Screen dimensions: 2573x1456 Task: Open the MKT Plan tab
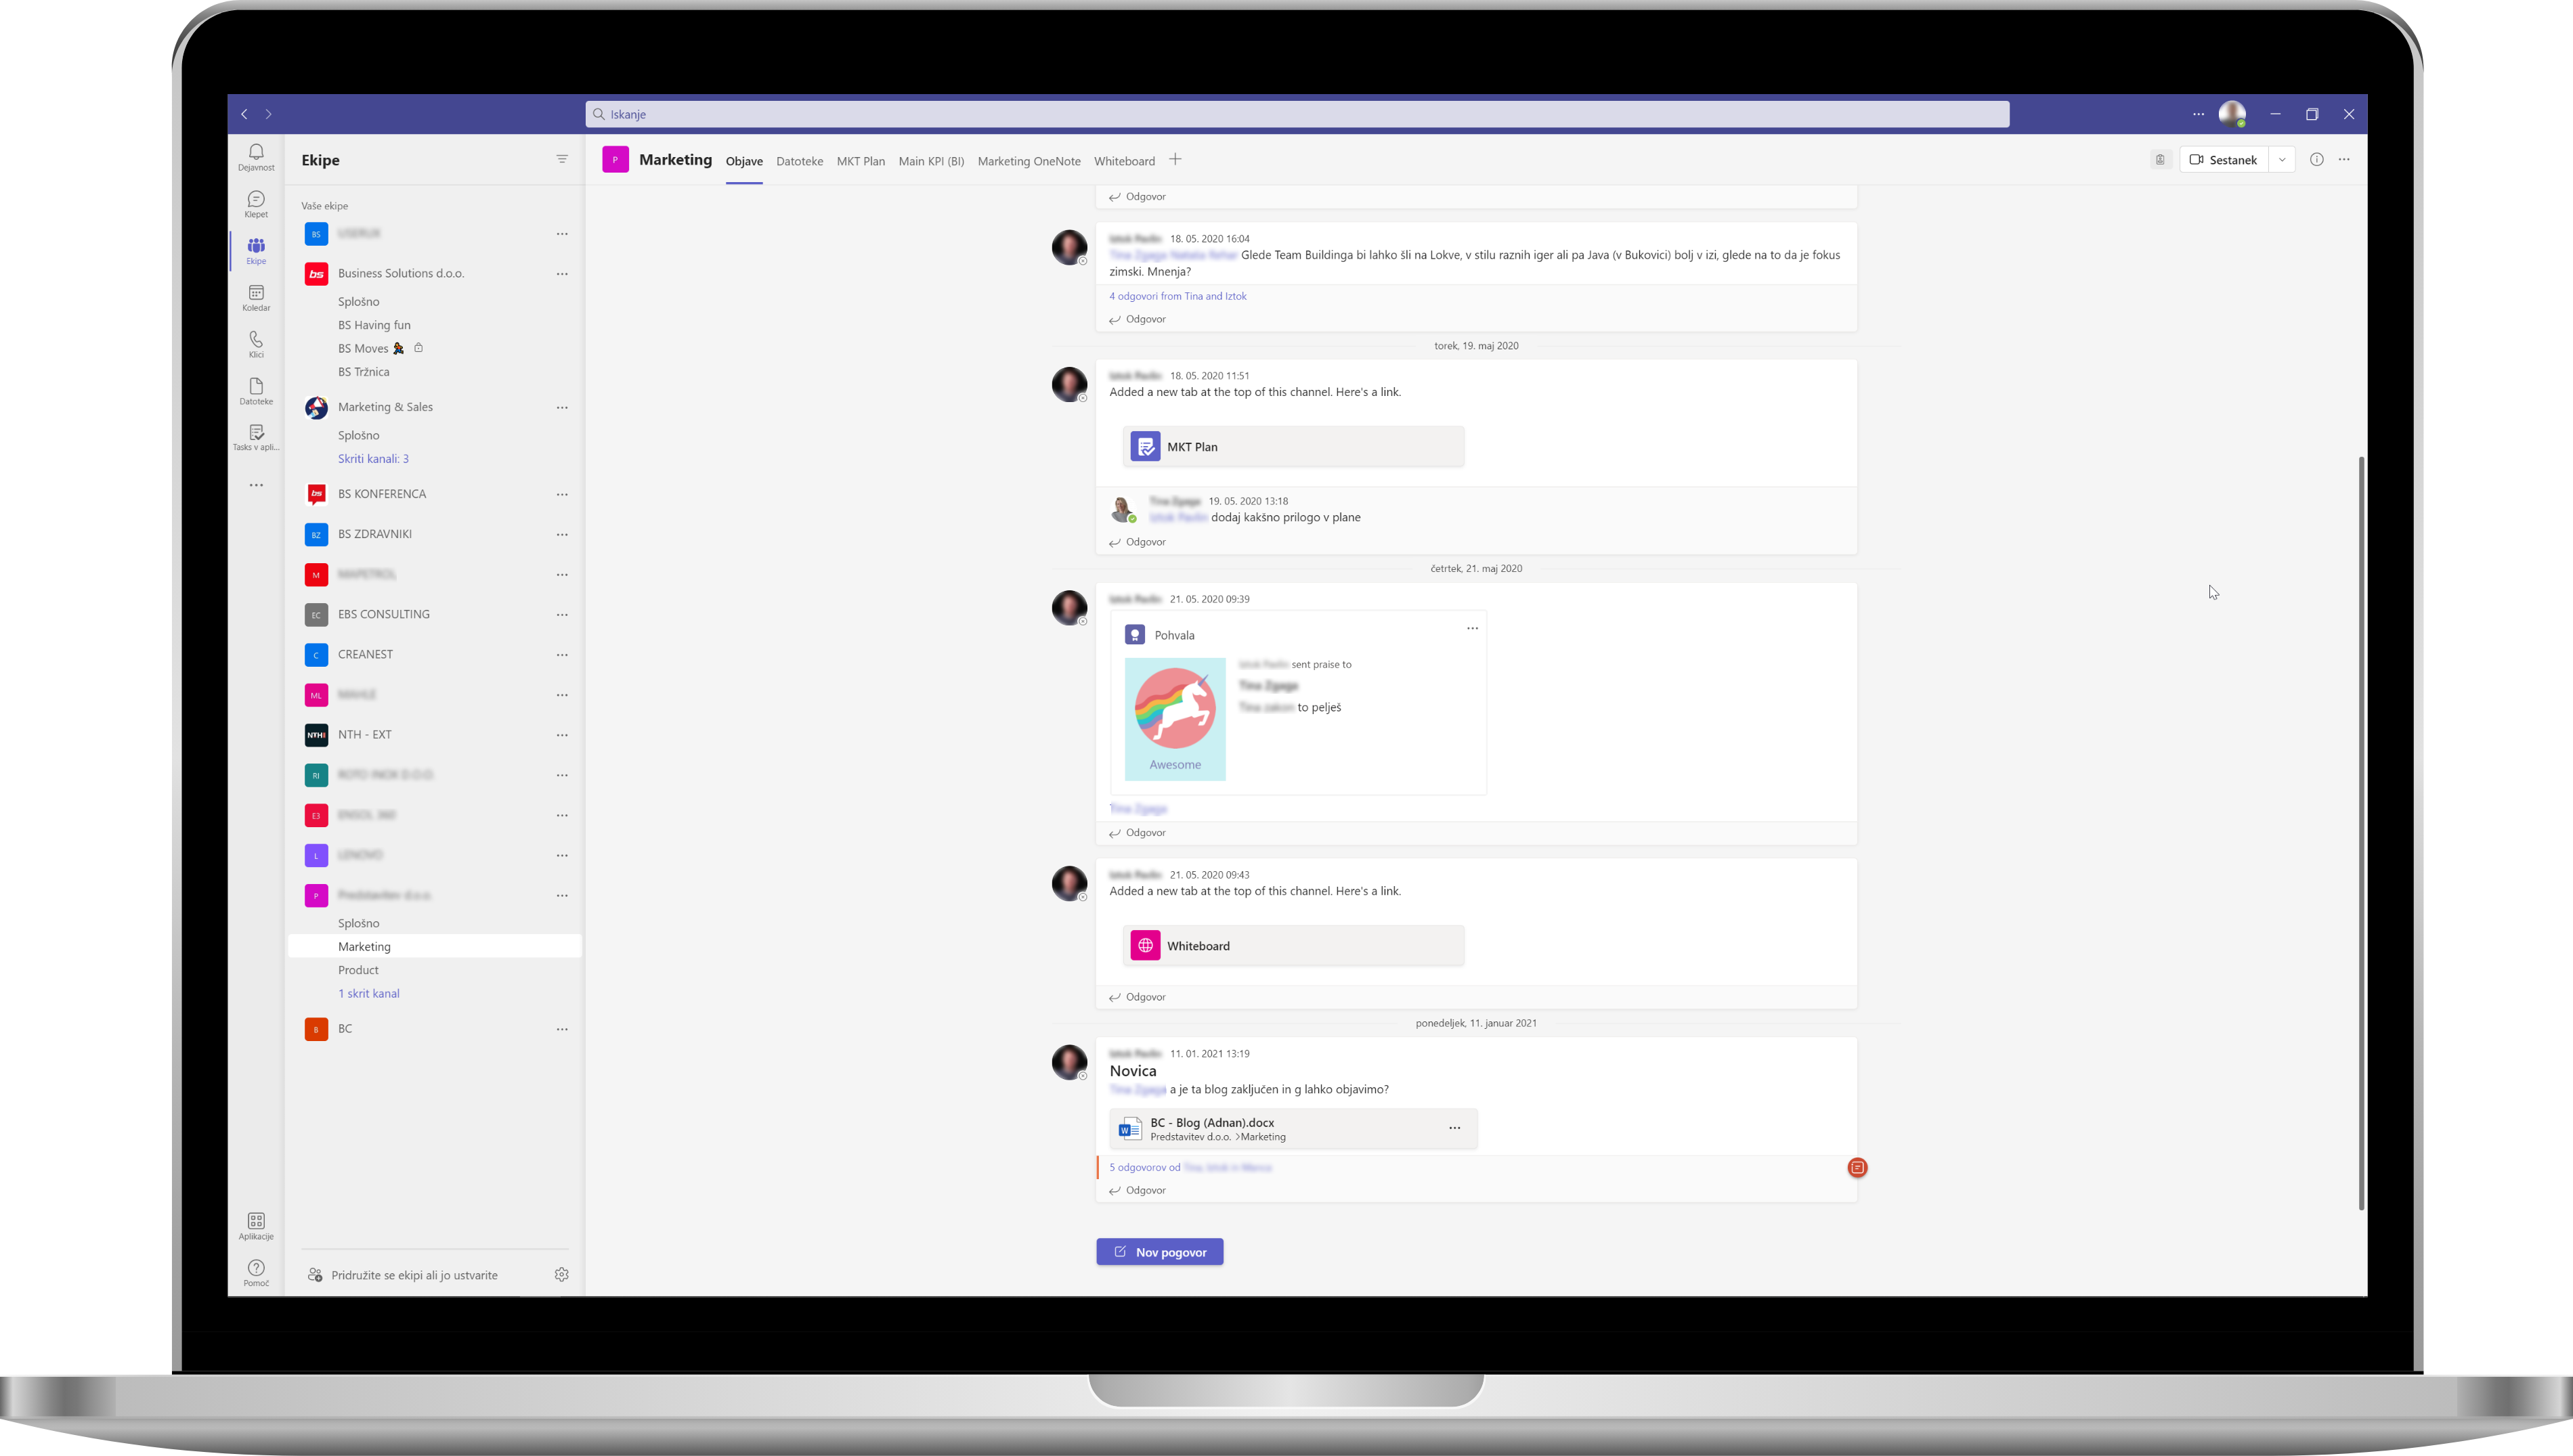pos(860,161)
